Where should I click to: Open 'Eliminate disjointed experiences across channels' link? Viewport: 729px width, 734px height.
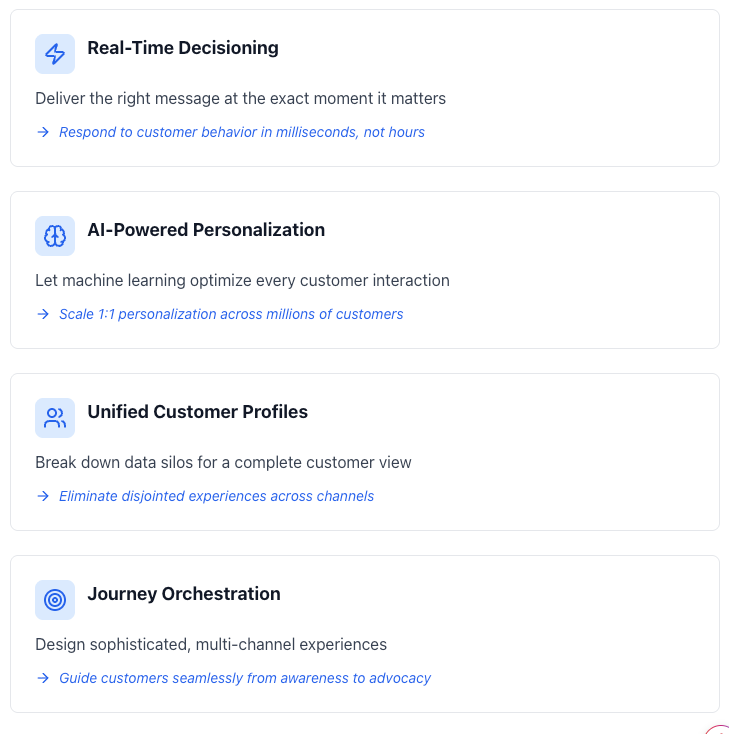coord(216,496)
